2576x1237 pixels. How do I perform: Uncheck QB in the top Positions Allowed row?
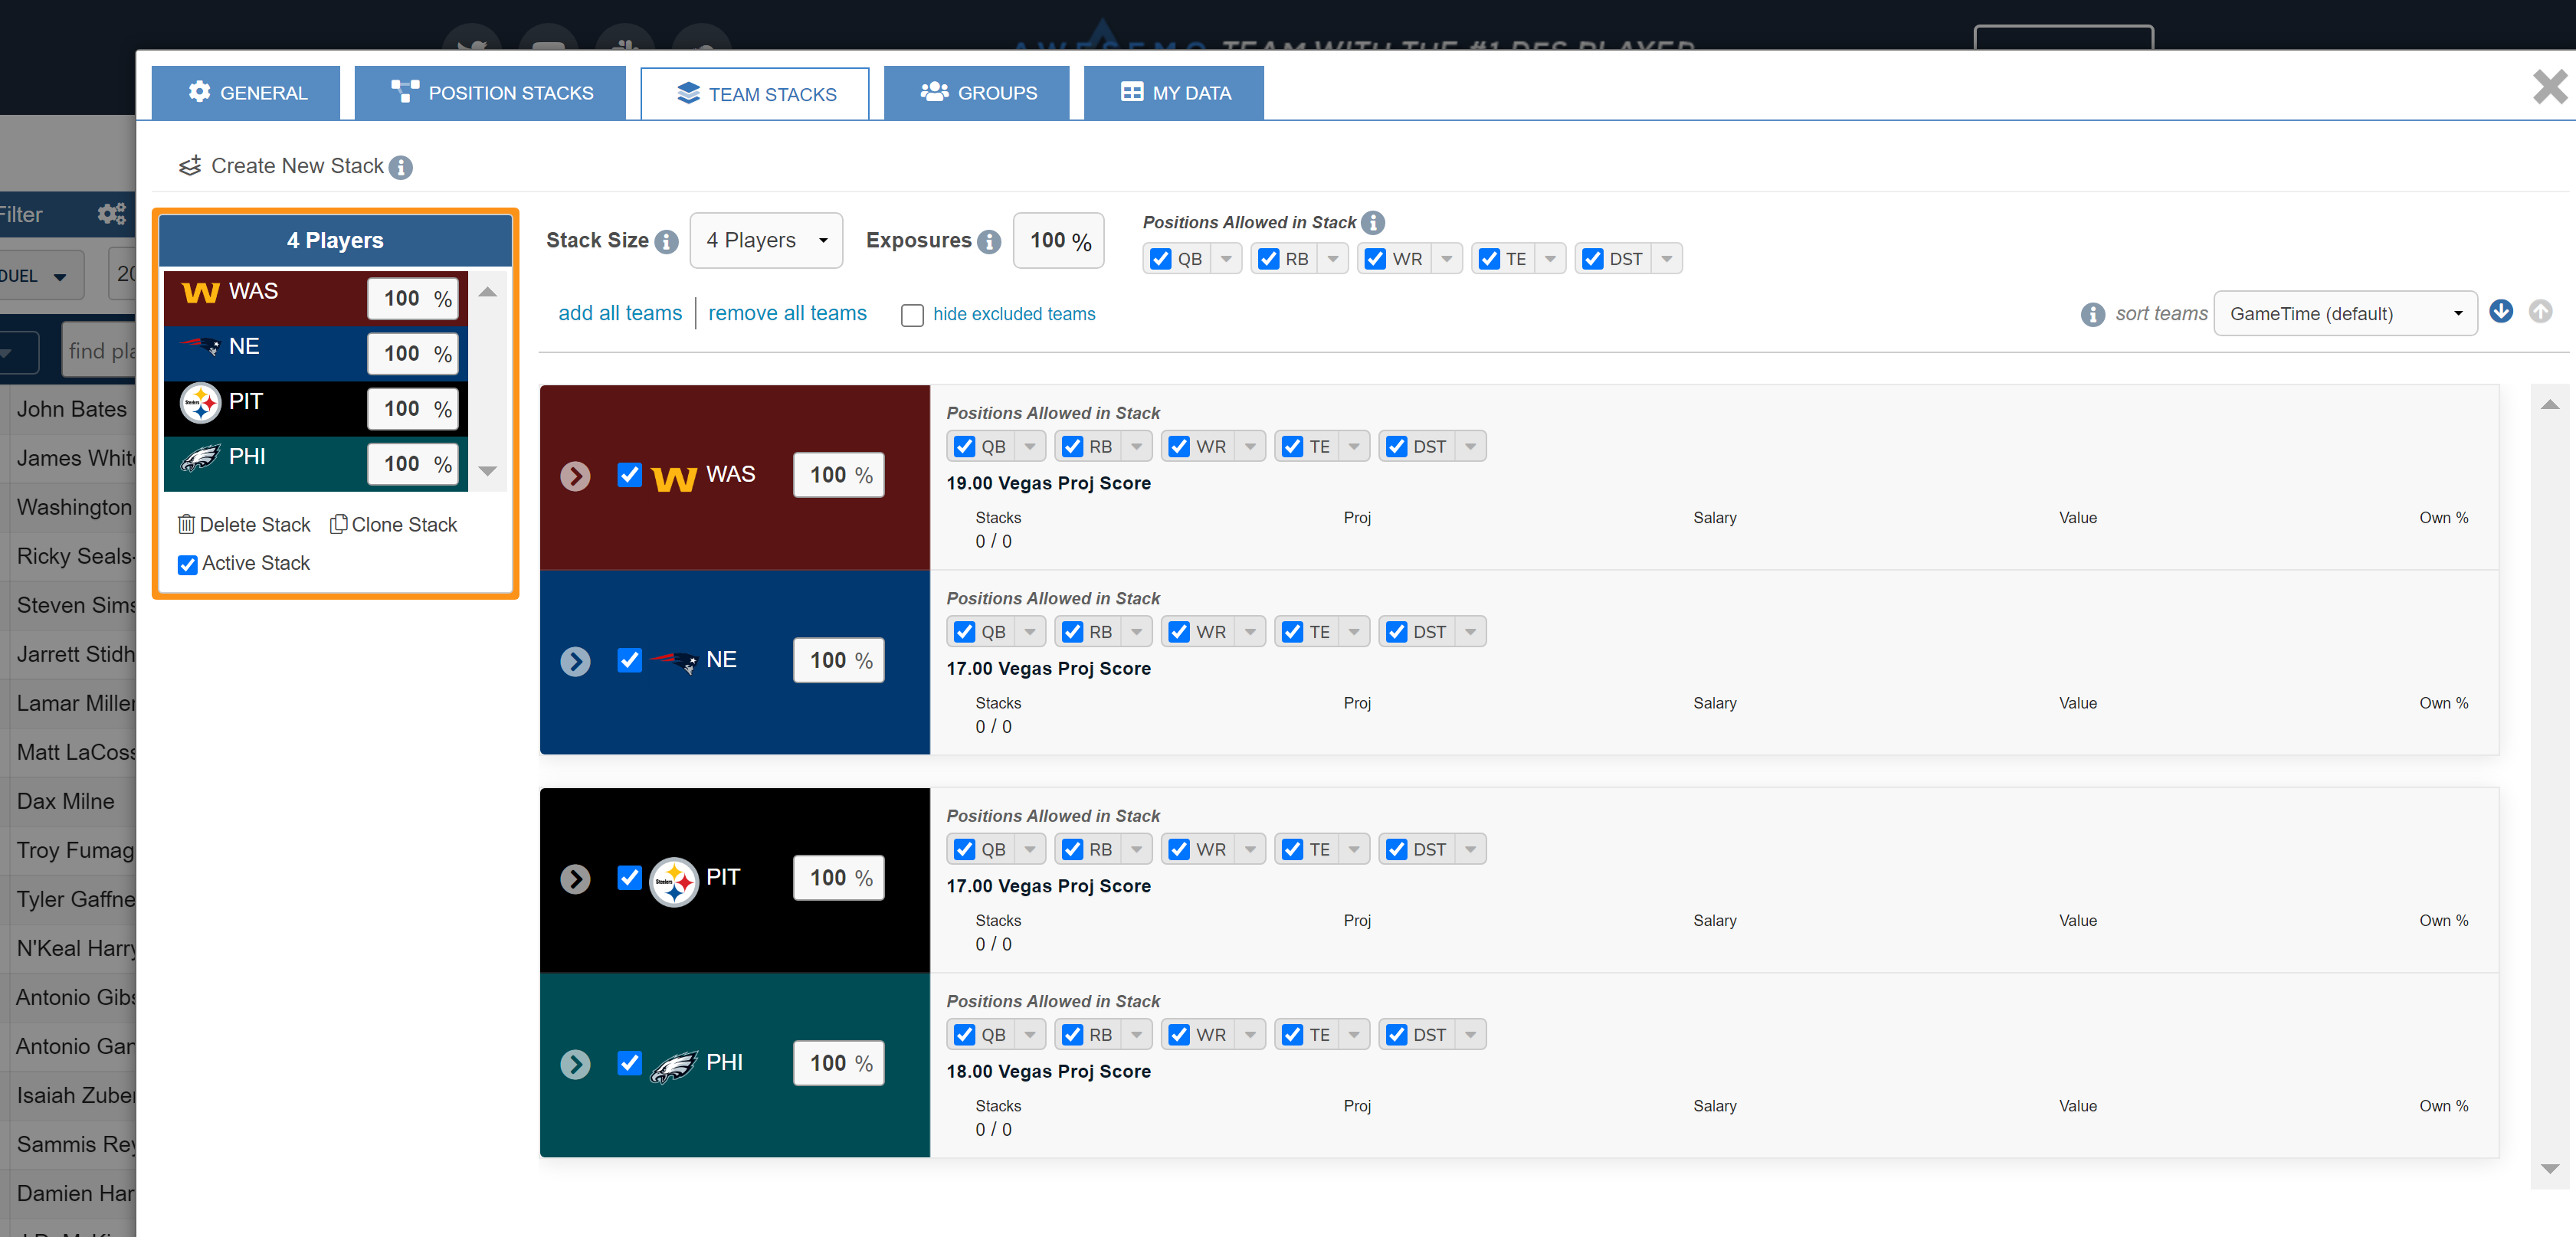tap(1160, 259)
